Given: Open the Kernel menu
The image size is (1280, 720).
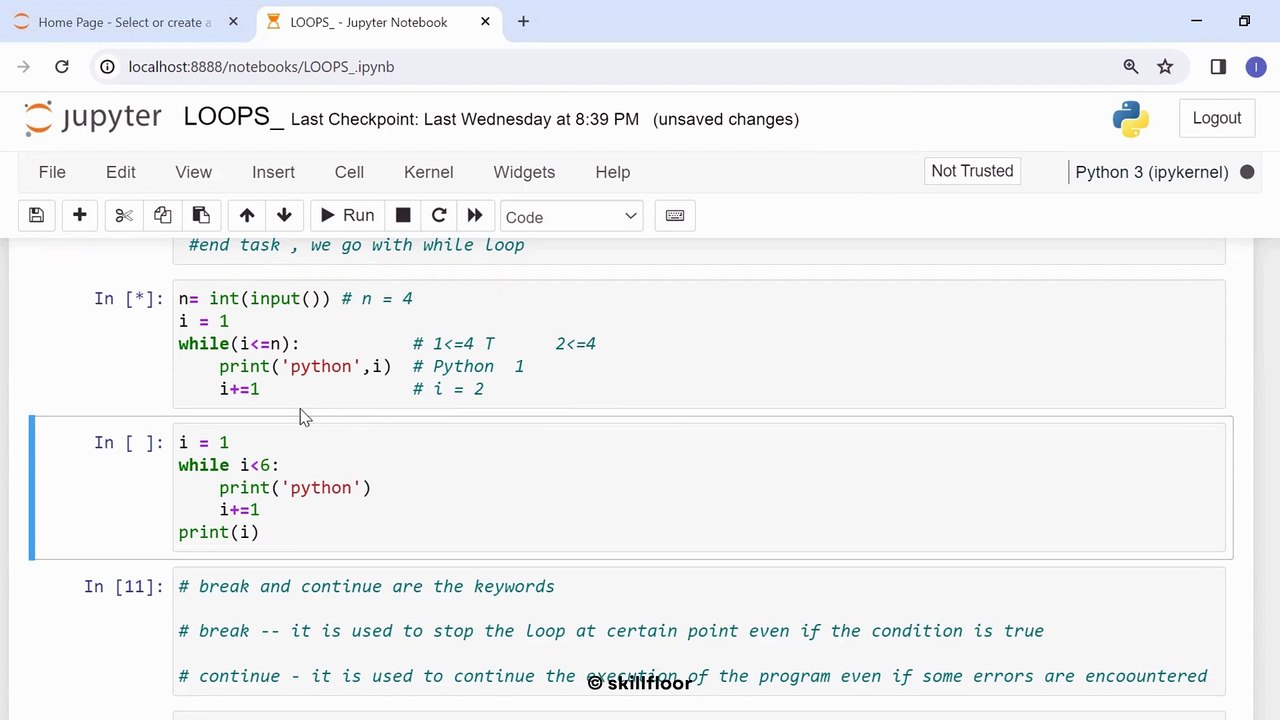Looking at the screenshot, I should [x=429, y=172].
